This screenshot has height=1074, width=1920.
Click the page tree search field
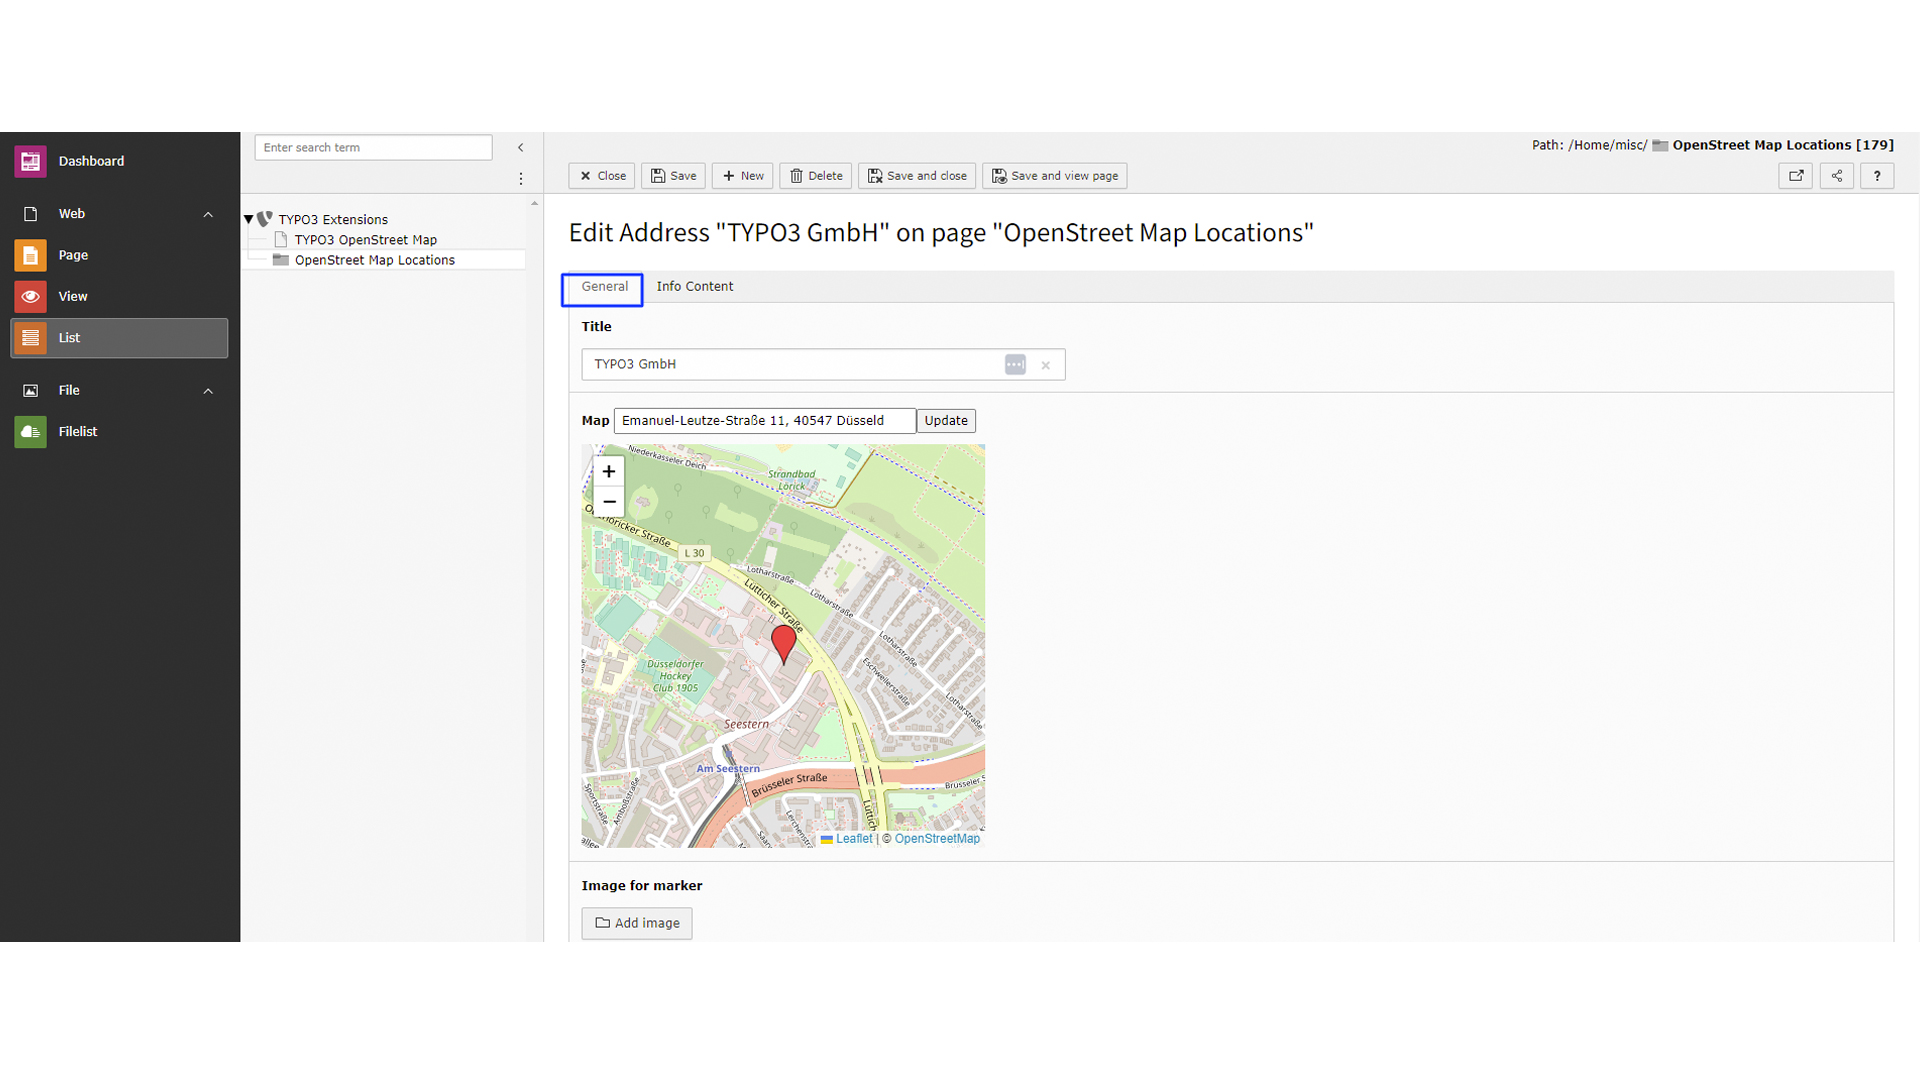373,148
